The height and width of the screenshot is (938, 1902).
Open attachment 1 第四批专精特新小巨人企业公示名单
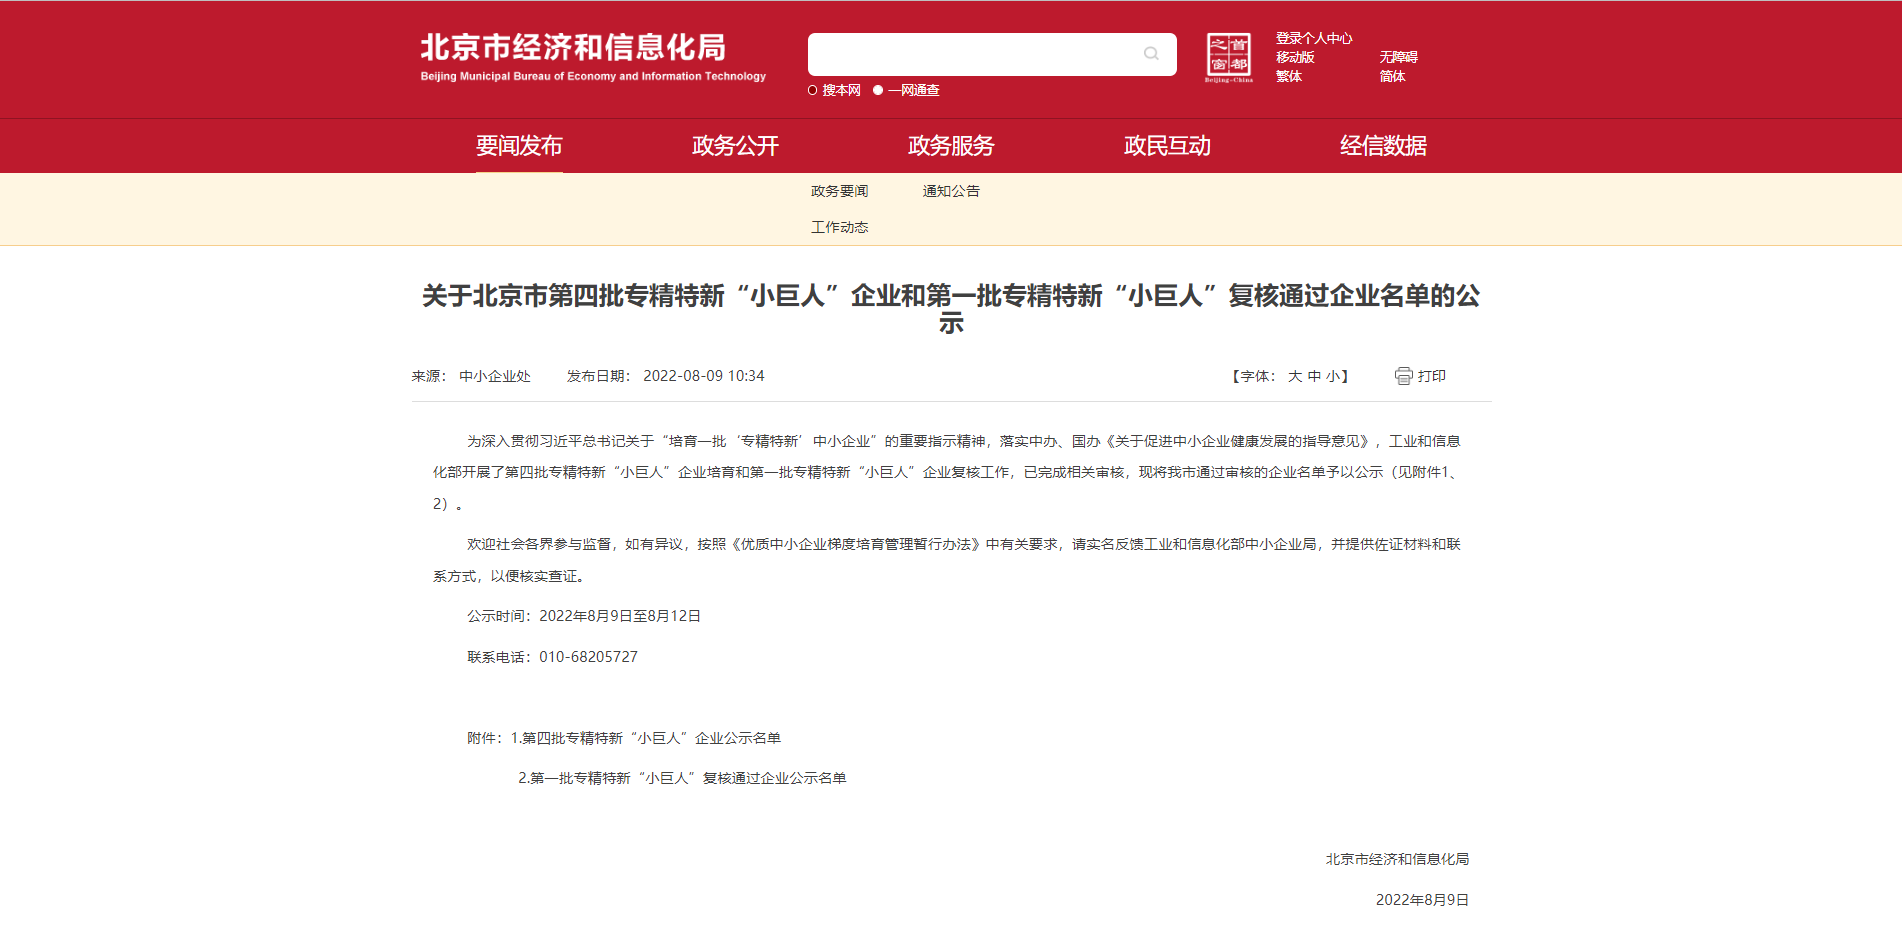point(650,737)
